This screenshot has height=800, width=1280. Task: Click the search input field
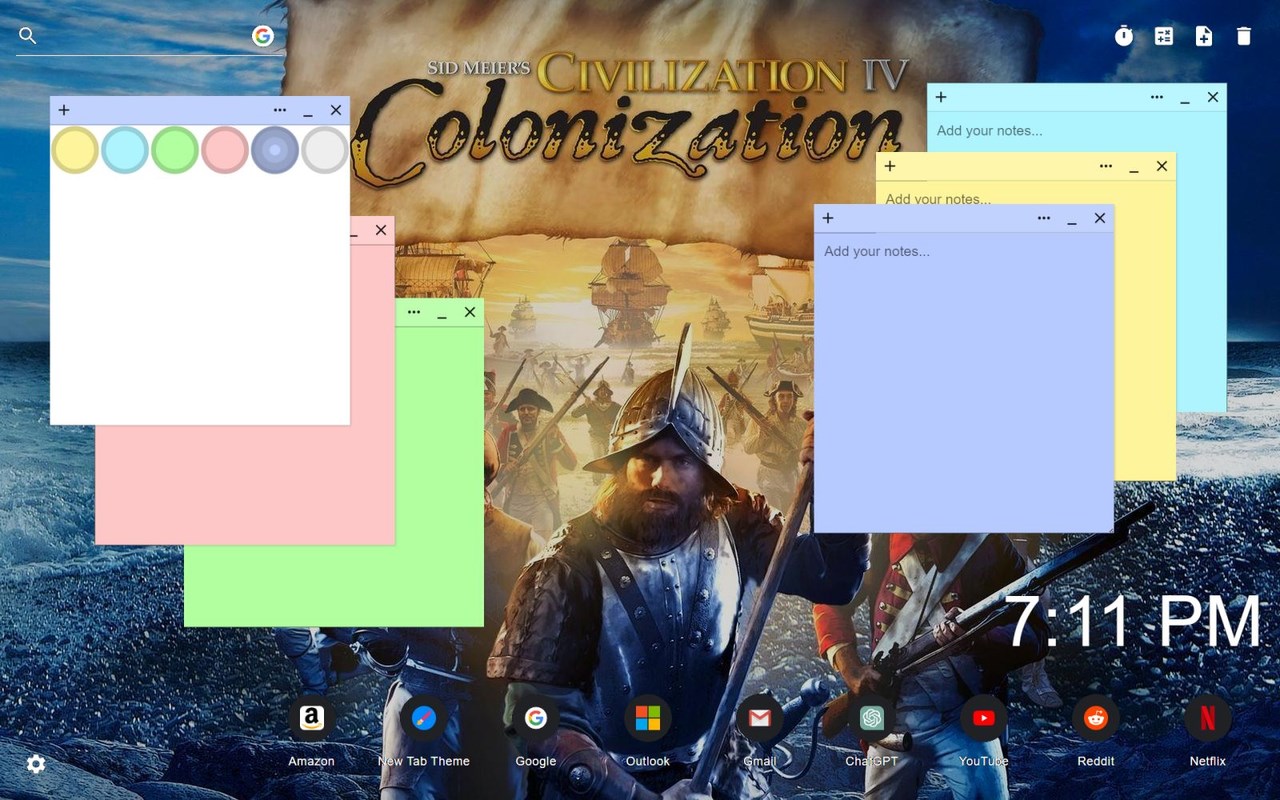144,36
